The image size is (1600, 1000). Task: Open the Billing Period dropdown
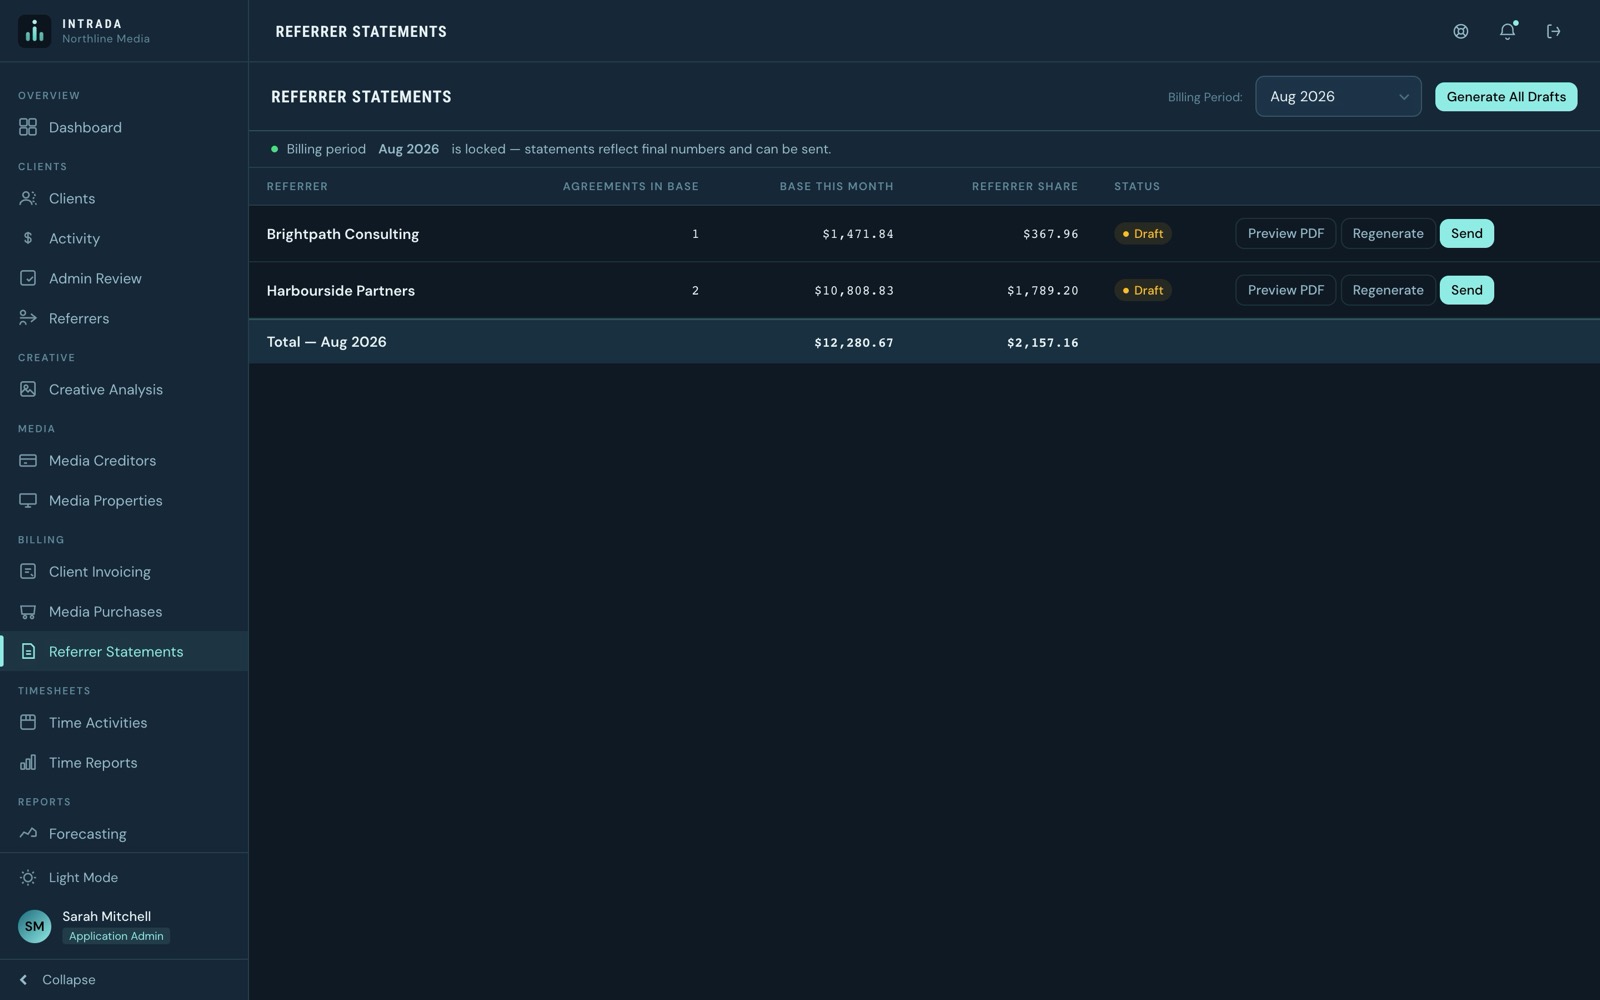(x=1338, y=96)
